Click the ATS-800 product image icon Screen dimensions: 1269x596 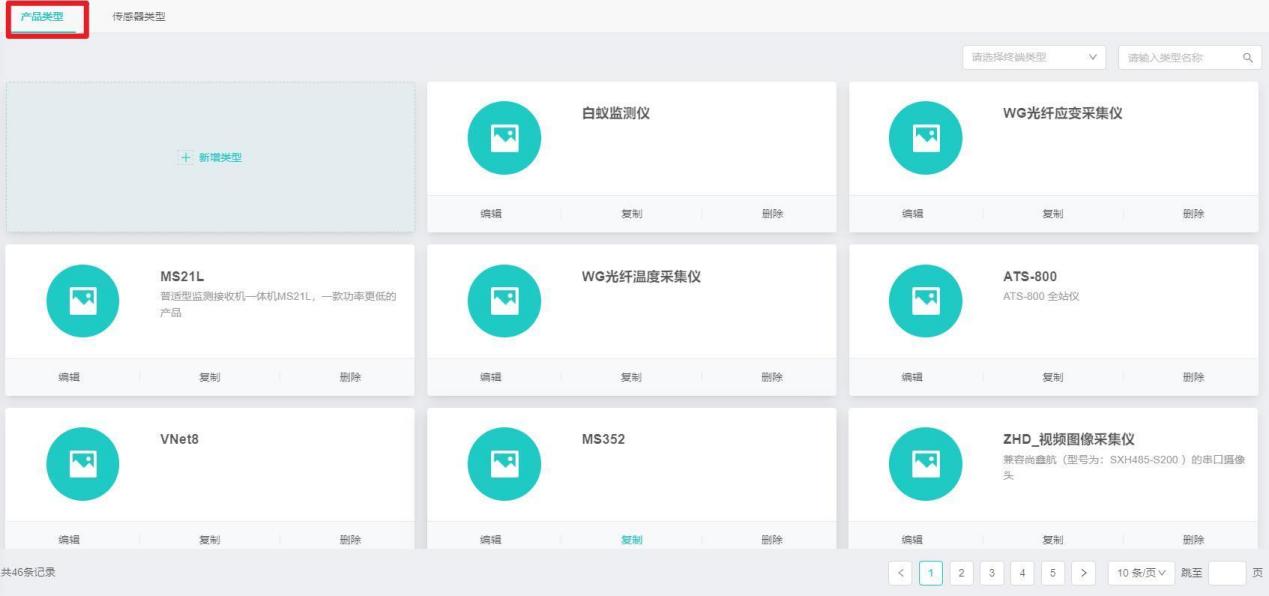point(925,301)
